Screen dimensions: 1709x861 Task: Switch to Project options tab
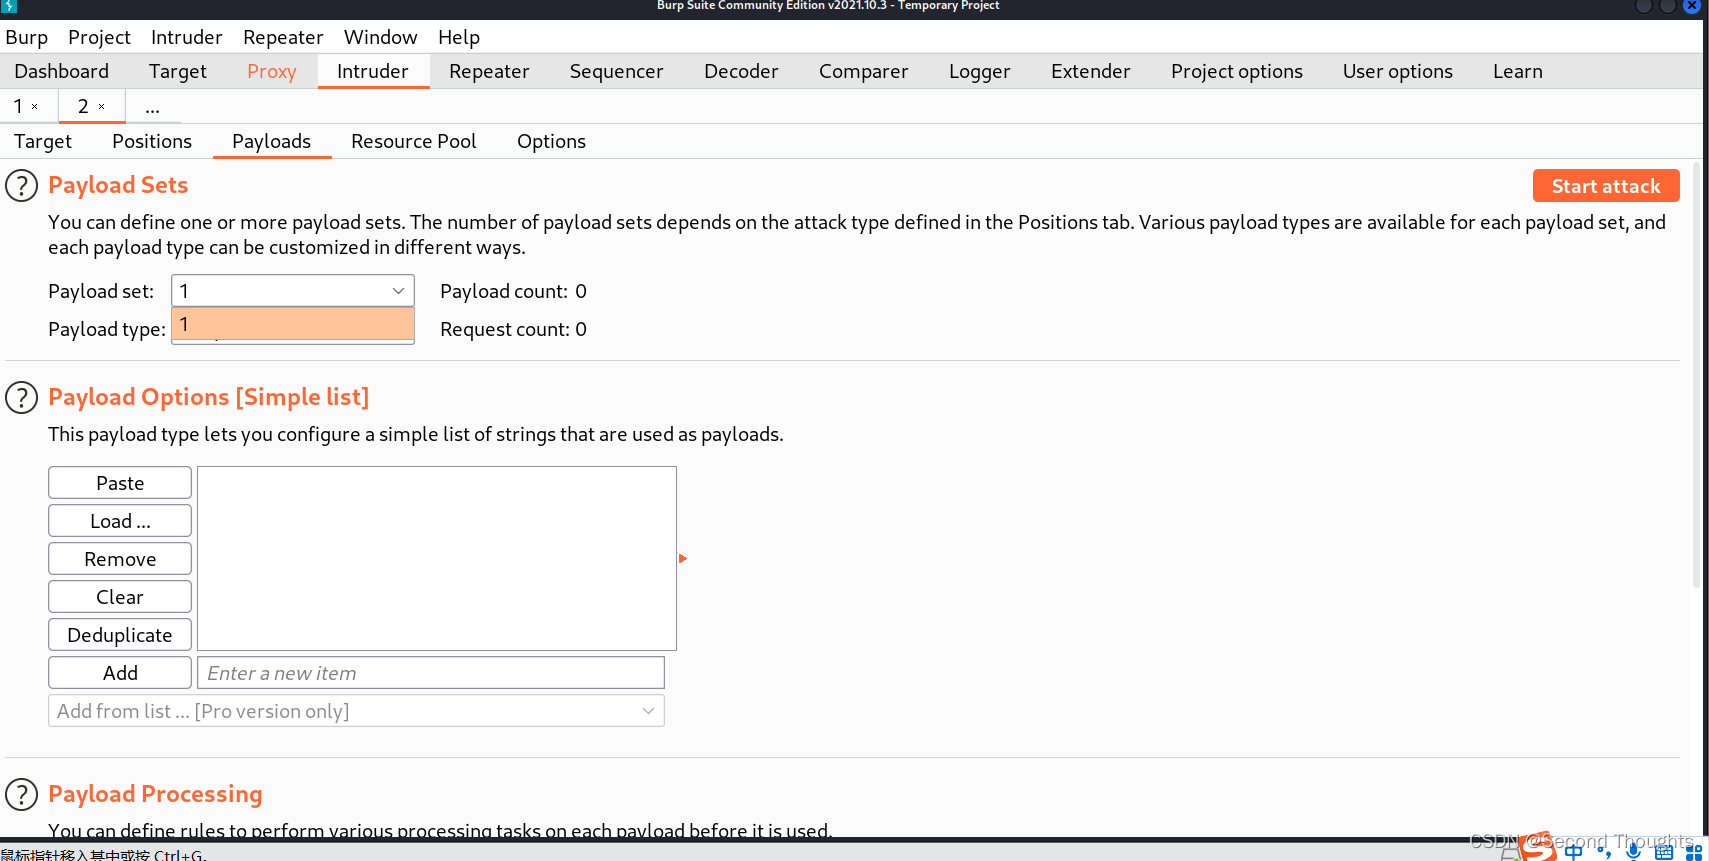(x=1237, y=71)
